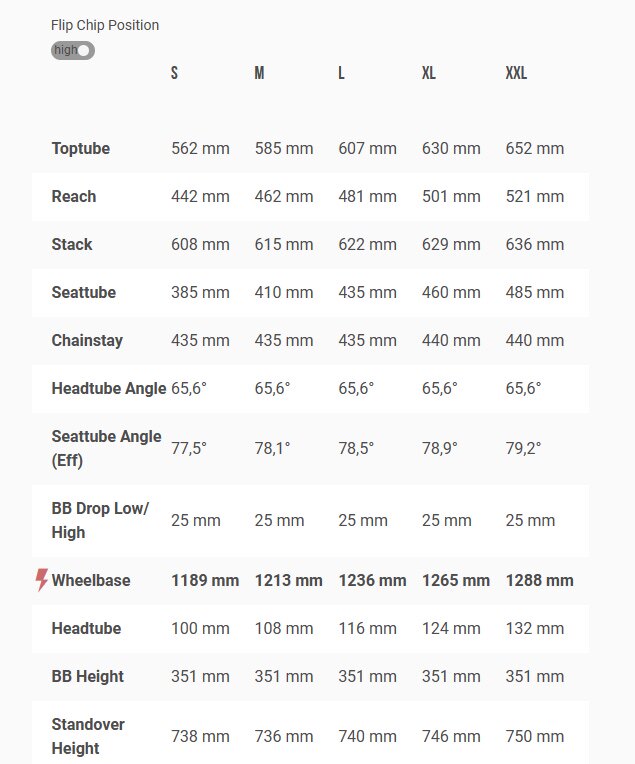635x764 pixels.
Task: Click the BB Height row label
Action: point(88,676)
